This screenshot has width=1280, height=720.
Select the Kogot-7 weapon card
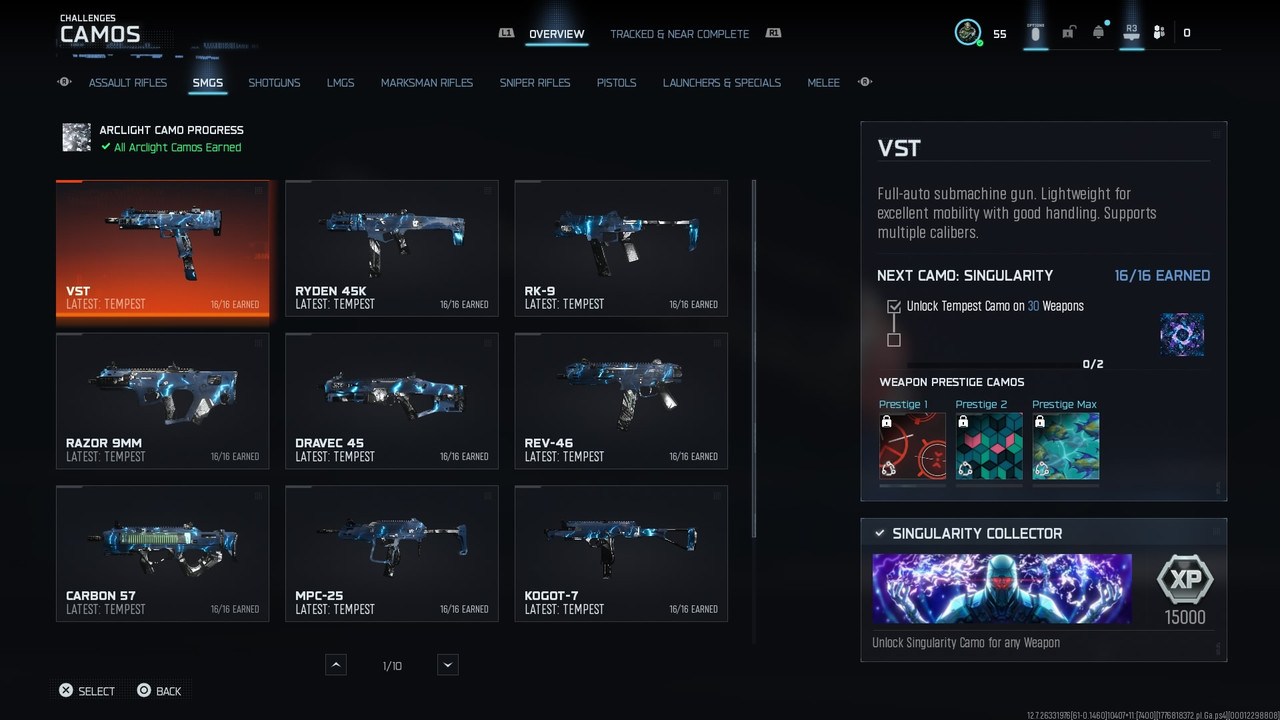point(621,554)
